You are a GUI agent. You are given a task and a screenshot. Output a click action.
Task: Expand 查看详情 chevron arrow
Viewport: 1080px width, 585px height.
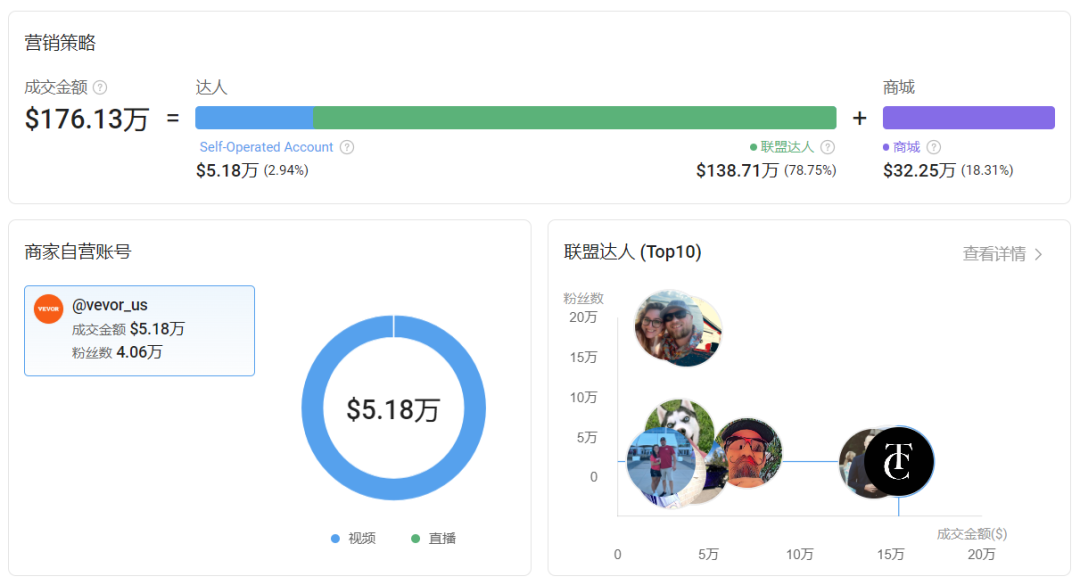click(1039, 254)
